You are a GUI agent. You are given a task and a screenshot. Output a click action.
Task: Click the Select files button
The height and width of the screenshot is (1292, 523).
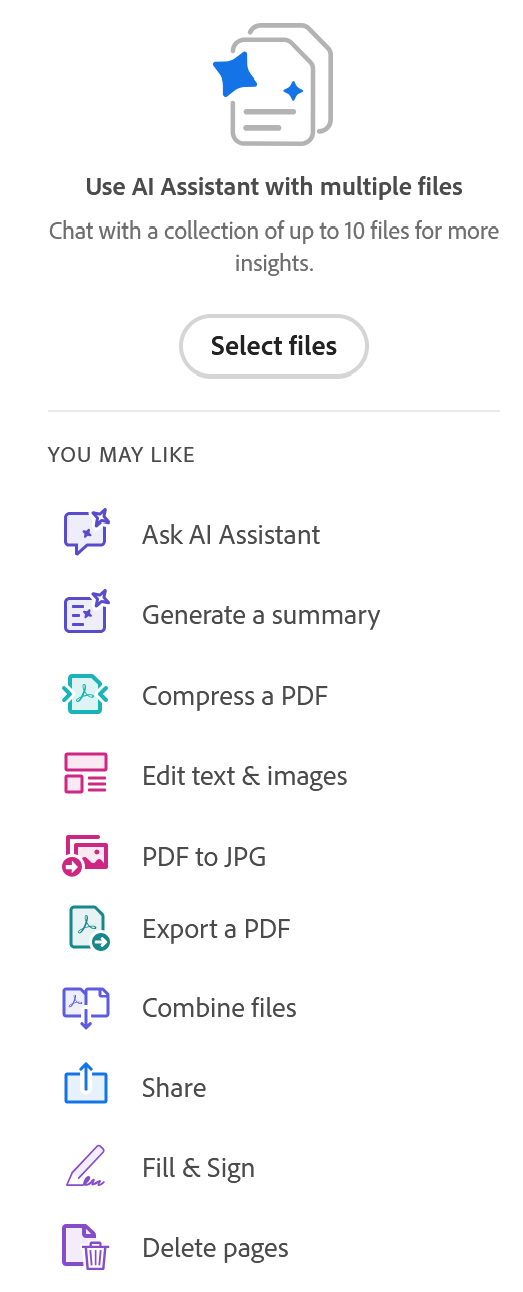[273, 346]
